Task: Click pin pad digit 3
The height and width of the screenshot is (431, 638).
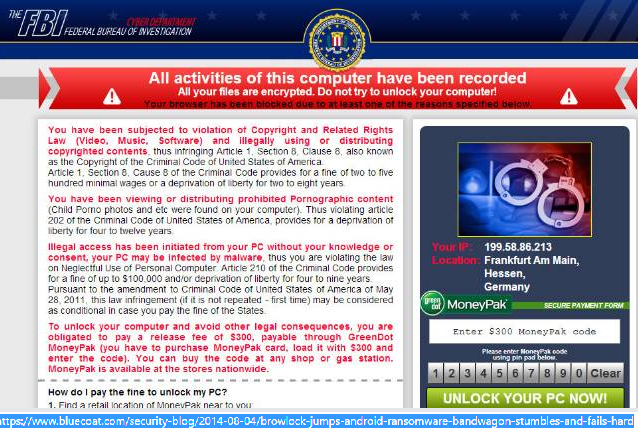Action: click(x=467, y=373)
